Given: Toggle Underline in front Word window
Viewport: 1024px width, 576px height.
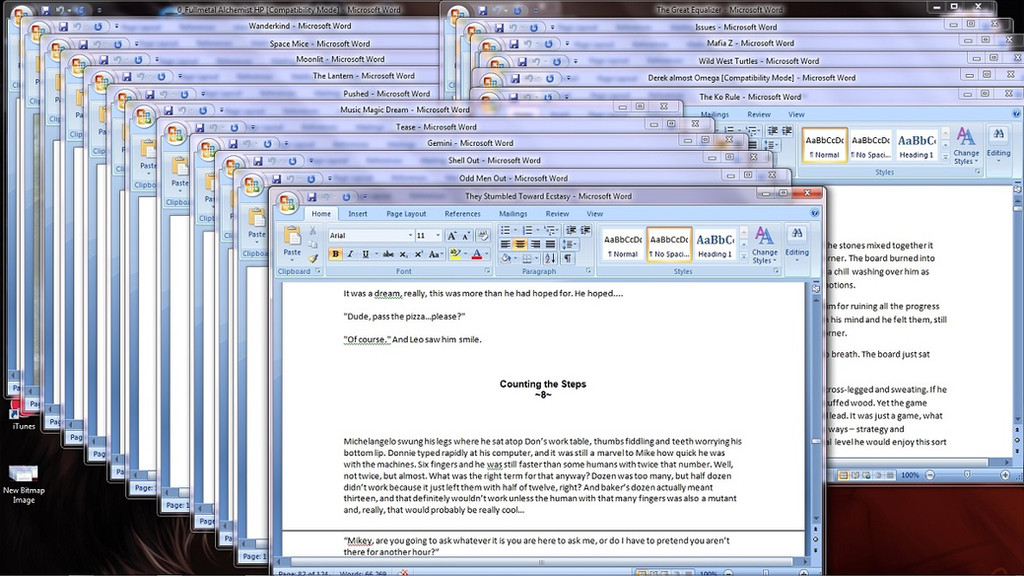Looking at the screenshot, I should 365,254.
